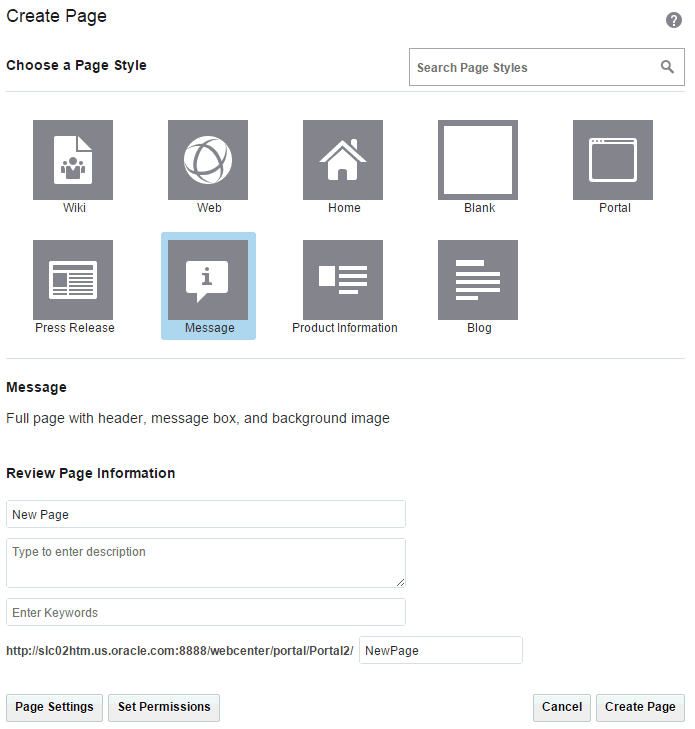Click the Product Information label text
695x729 pixels.
(x=344, y=328)
